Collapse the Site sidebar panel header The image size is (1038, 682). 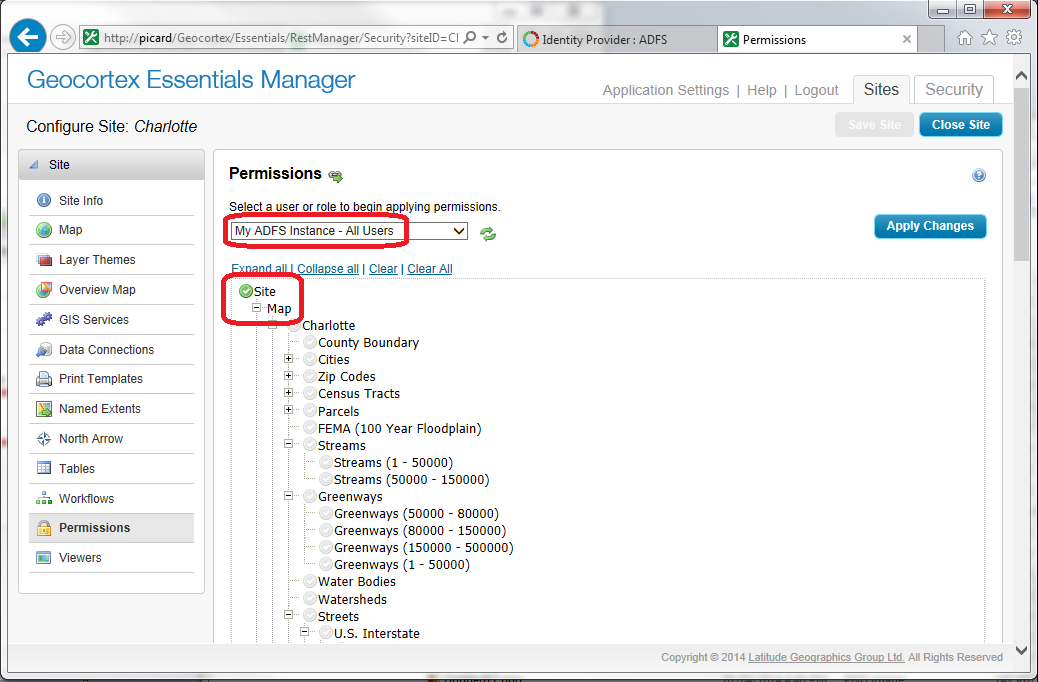click(x=111, y=164)
